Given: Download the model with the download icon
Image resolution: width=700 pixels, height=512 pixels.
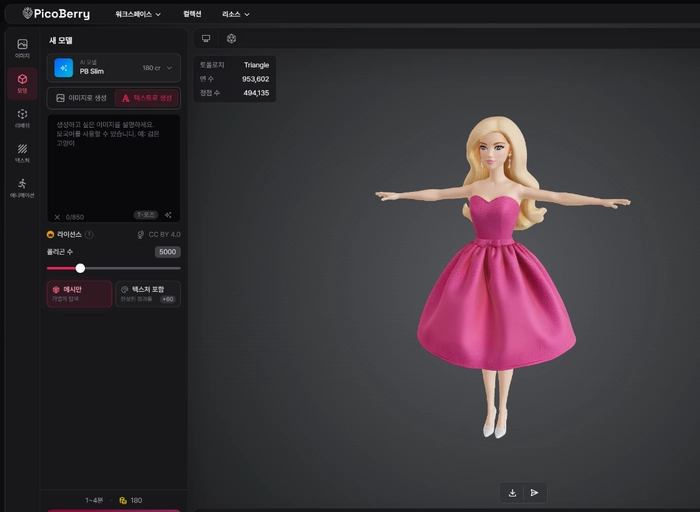Looking at the screenshot, I should pos(512,493).
